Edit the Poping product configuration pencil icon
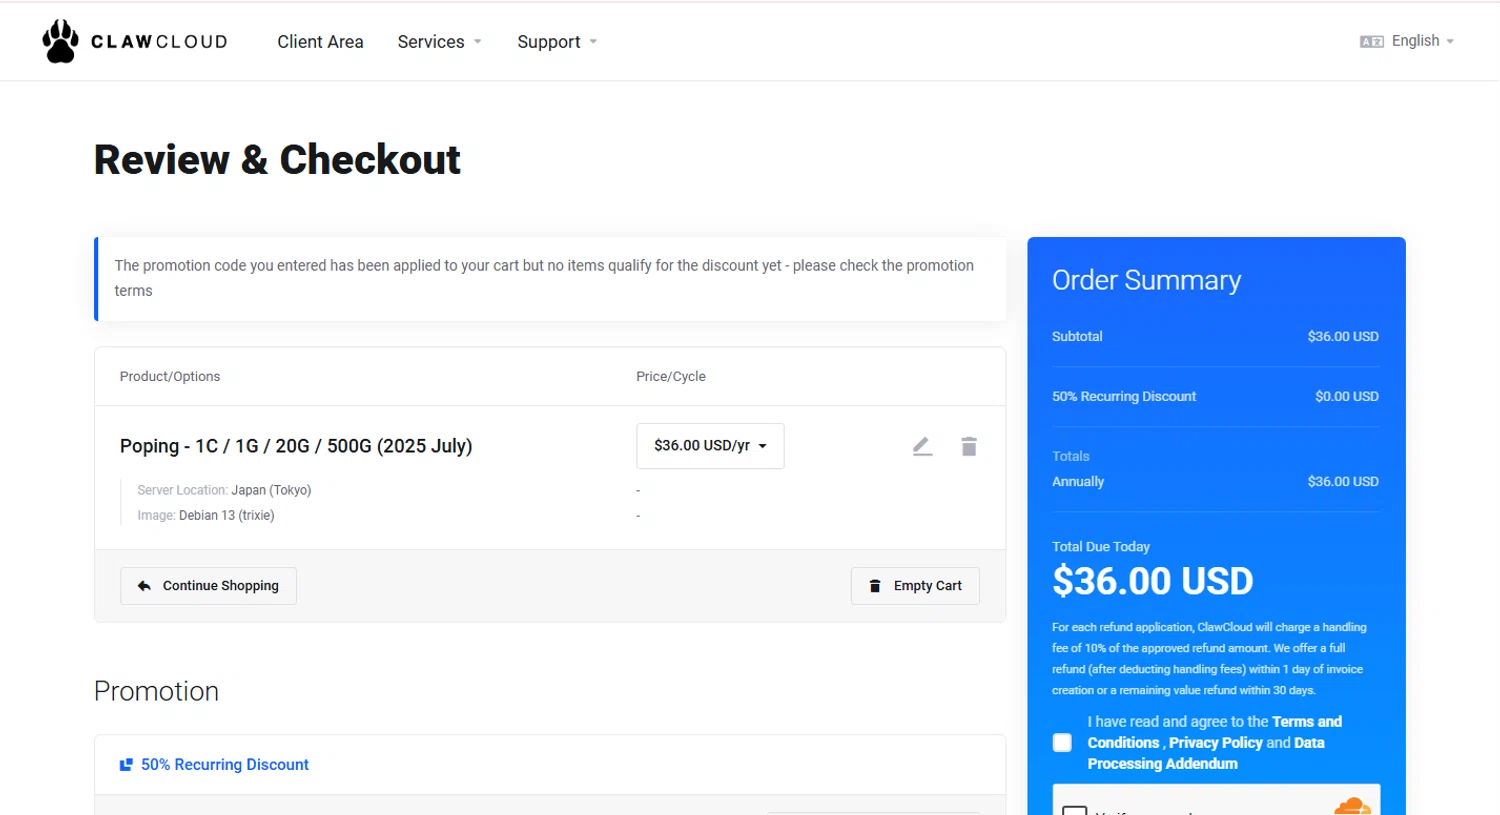1500x815 pixels. 922,446
